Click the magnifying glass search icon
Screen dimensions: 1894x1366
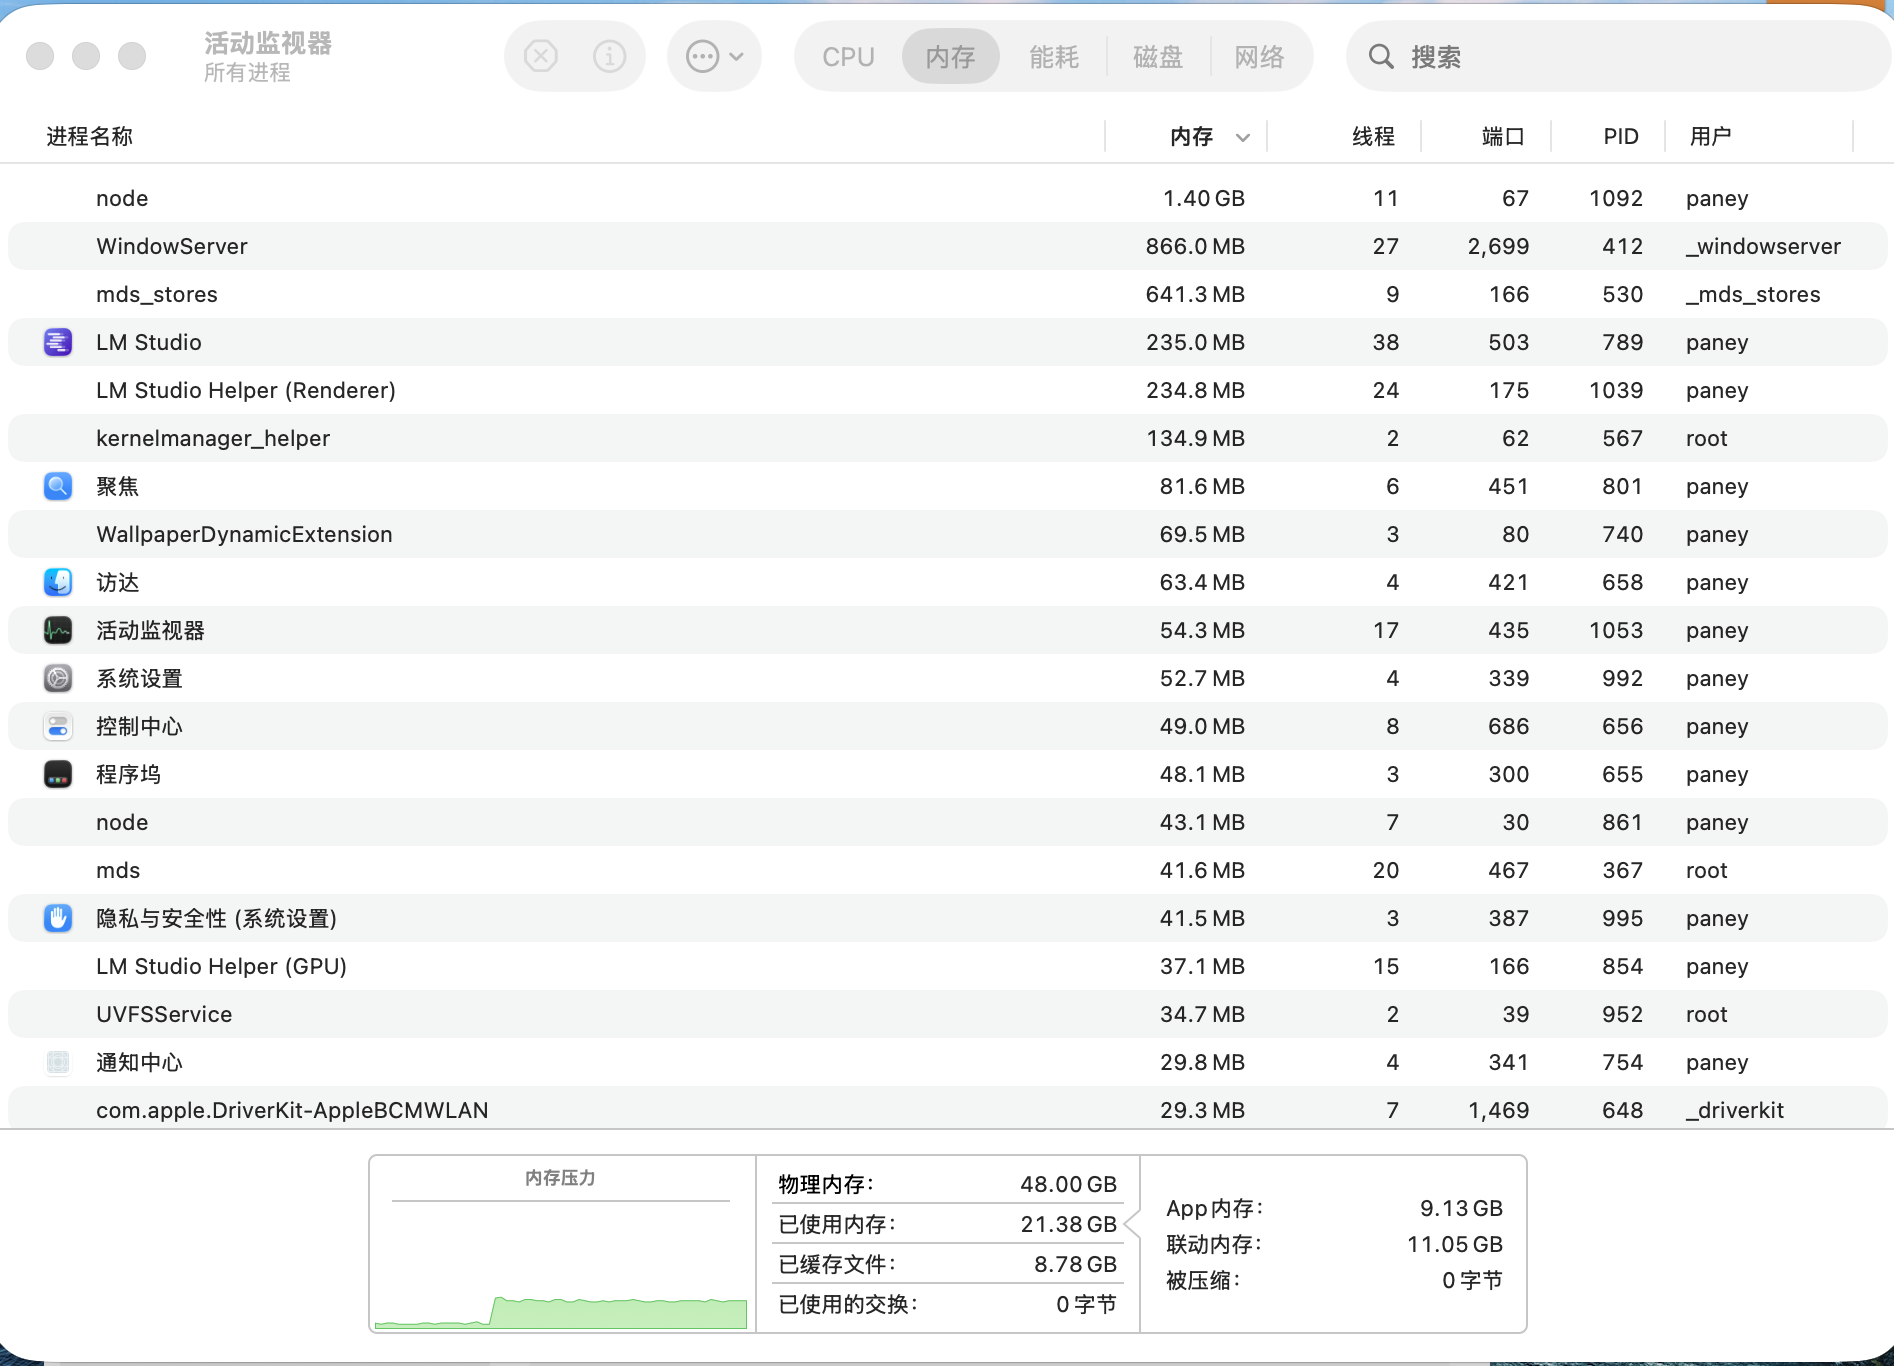tap(1381, 56)
